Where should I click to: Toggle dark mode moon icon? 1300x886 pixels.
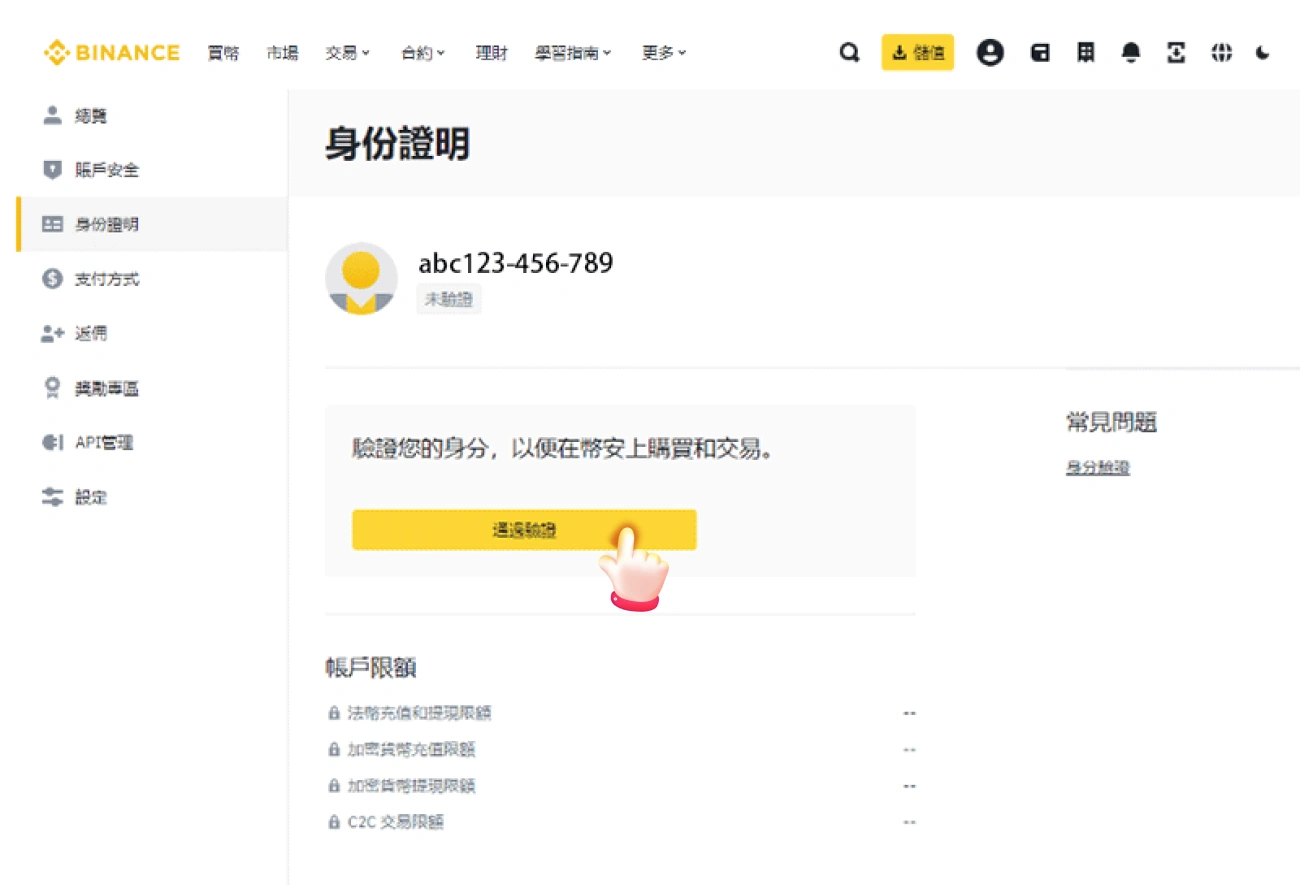point(1263,53)
